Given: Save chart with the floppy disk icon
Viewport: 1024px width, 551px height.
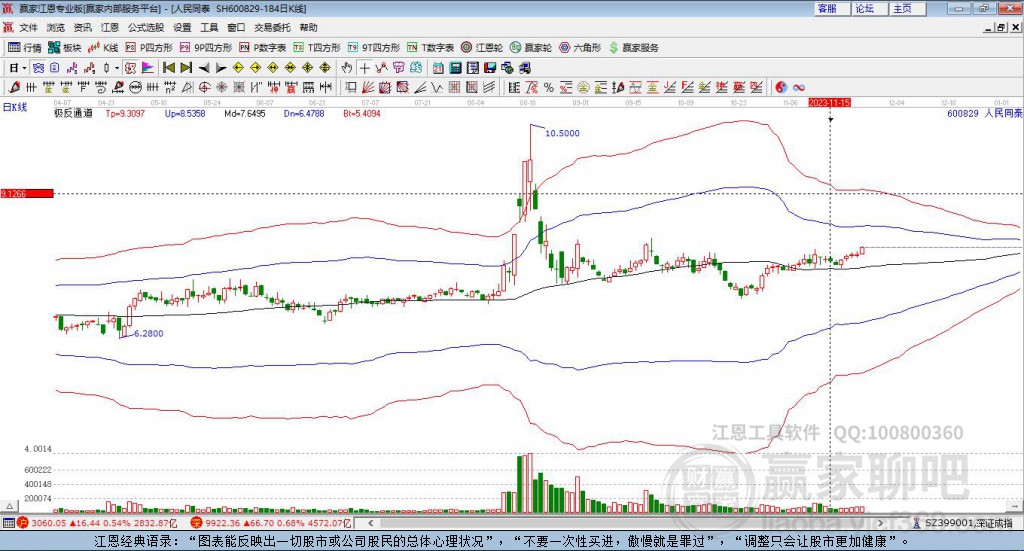Looking at the screenshot, I should click(490, 68).
